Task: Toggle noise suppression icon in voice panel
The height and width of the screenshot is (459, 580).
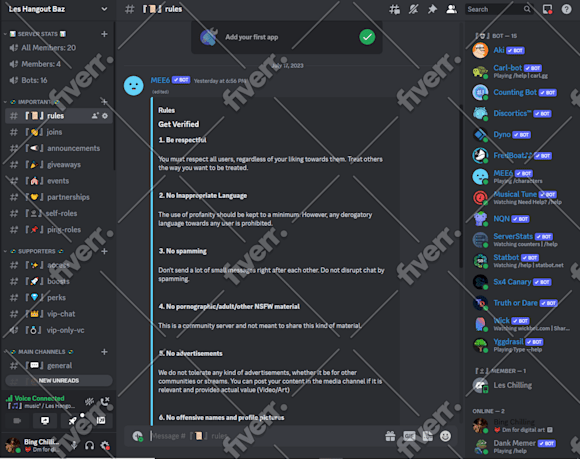Action: 89,402
